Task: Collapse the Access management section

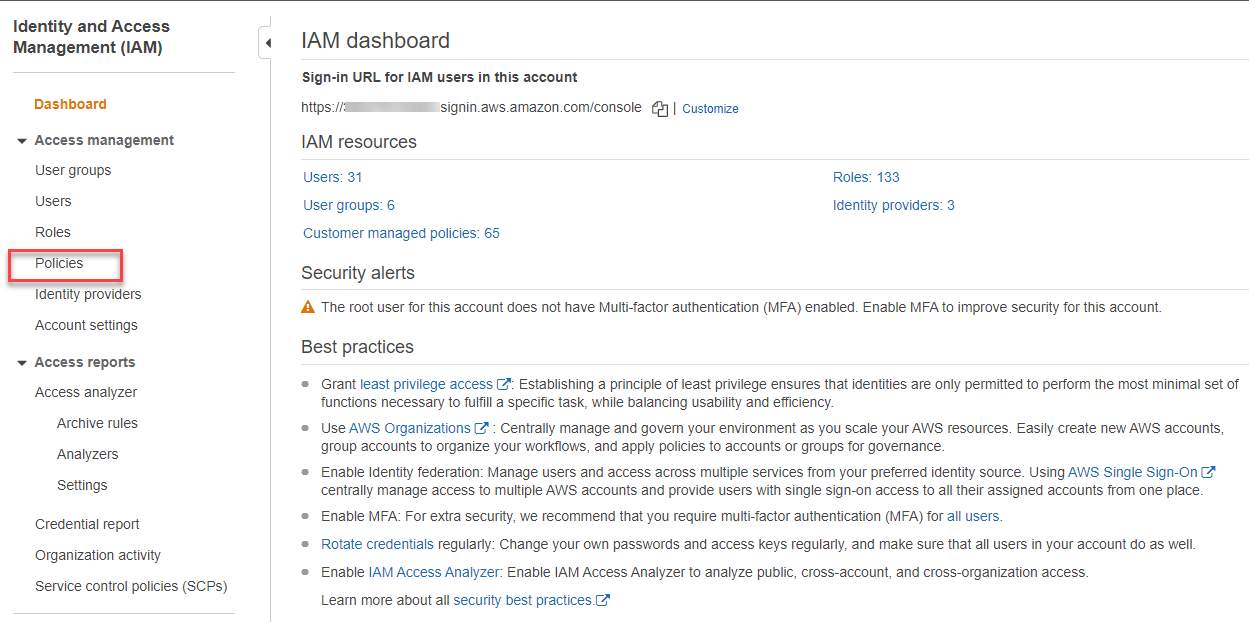Action: [22, 141]
